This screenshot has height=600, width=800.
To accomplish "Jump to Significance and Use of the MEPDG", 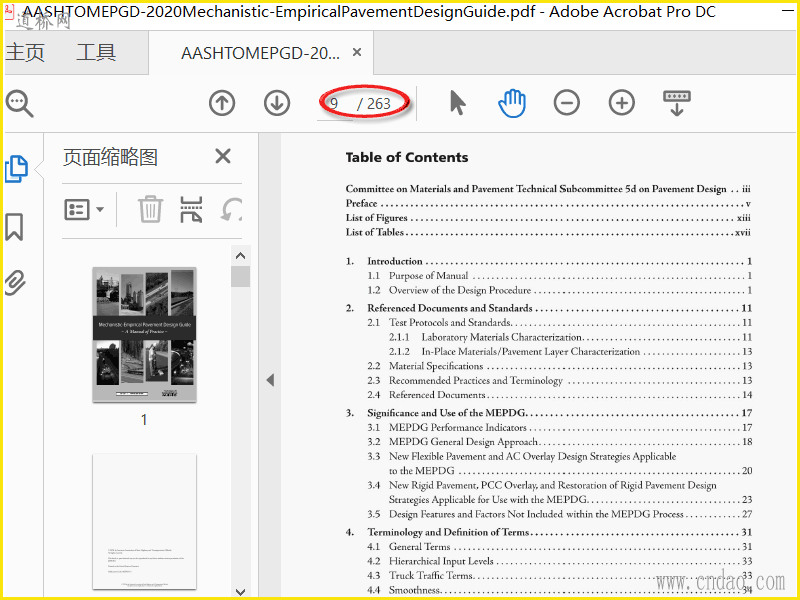I will [549, 413].
